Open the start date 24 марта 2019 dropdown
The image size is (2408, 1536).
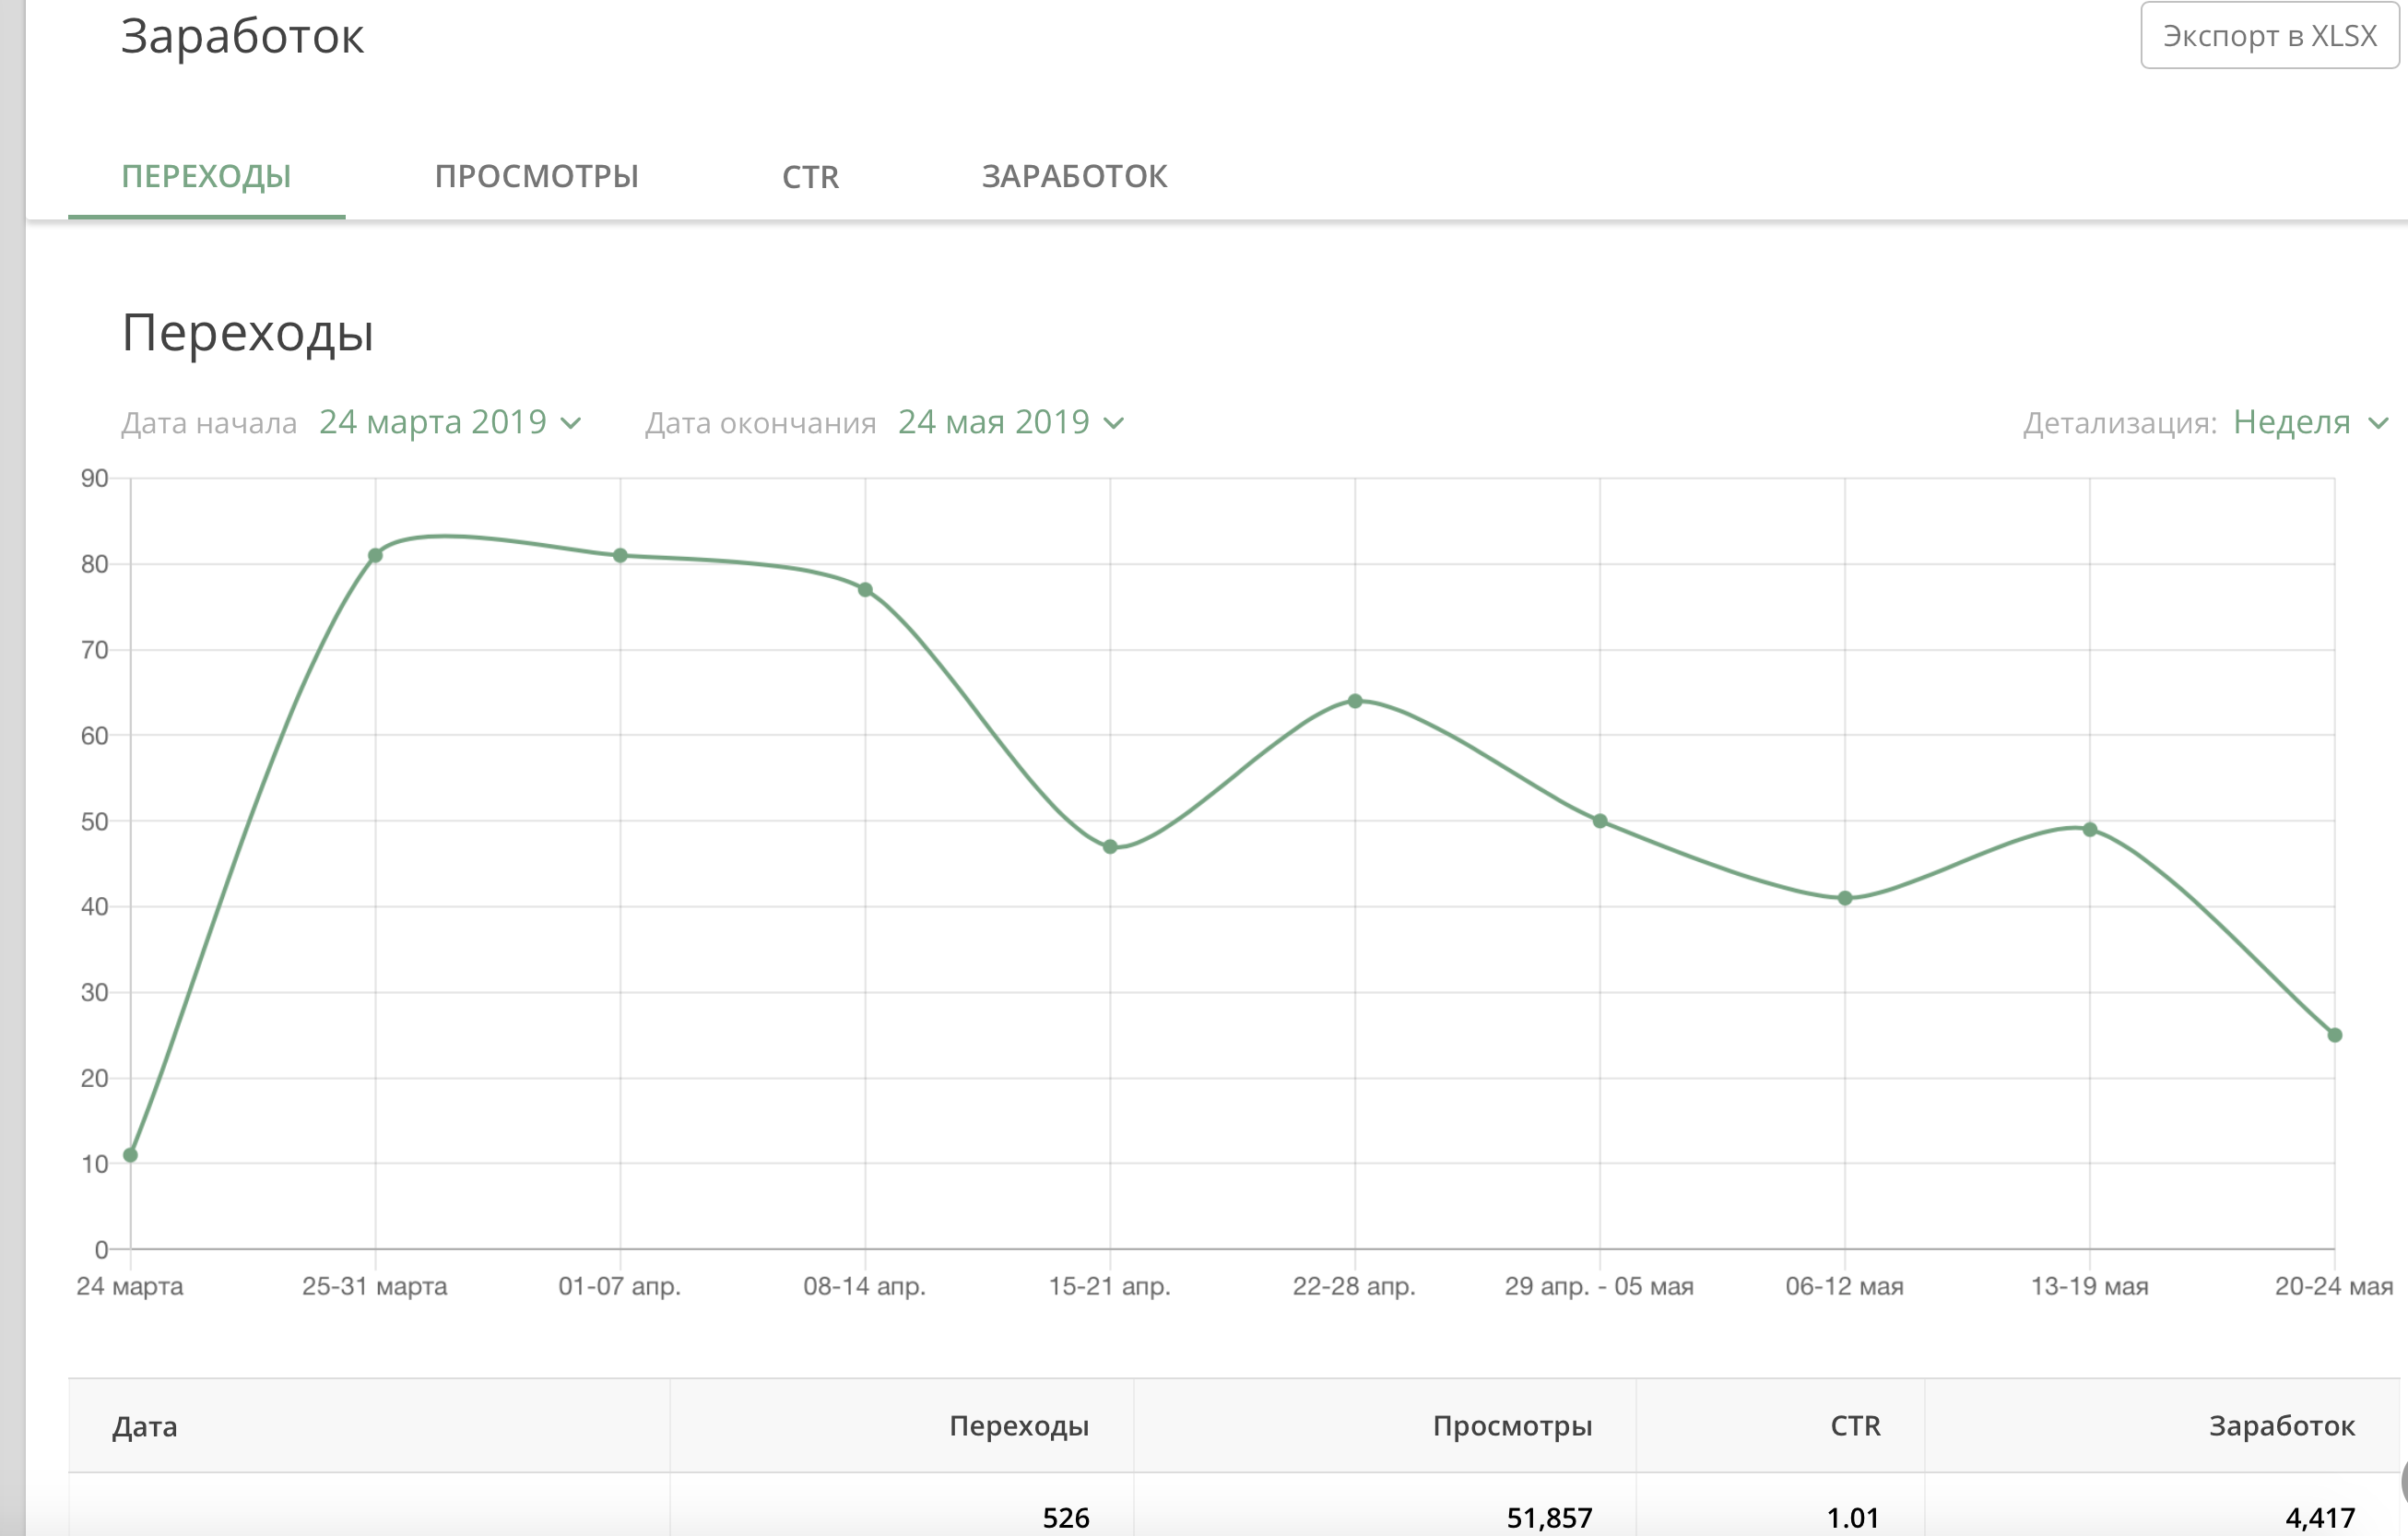pyautogui.click(x=433, y=423)
